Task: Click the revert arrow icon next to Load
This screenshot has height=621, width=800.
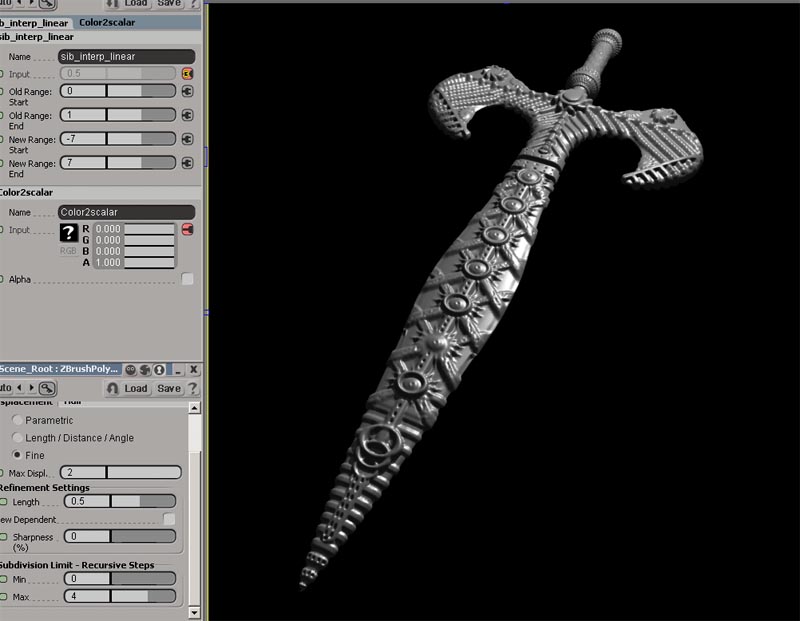Action: coord(113,388)
